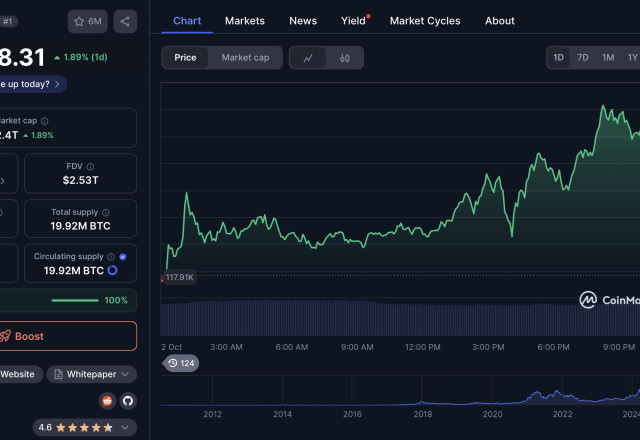Switch chart to Market cap view
This screenshot has height=440, width=640.
pyautogui.click(x=245, y=58)
